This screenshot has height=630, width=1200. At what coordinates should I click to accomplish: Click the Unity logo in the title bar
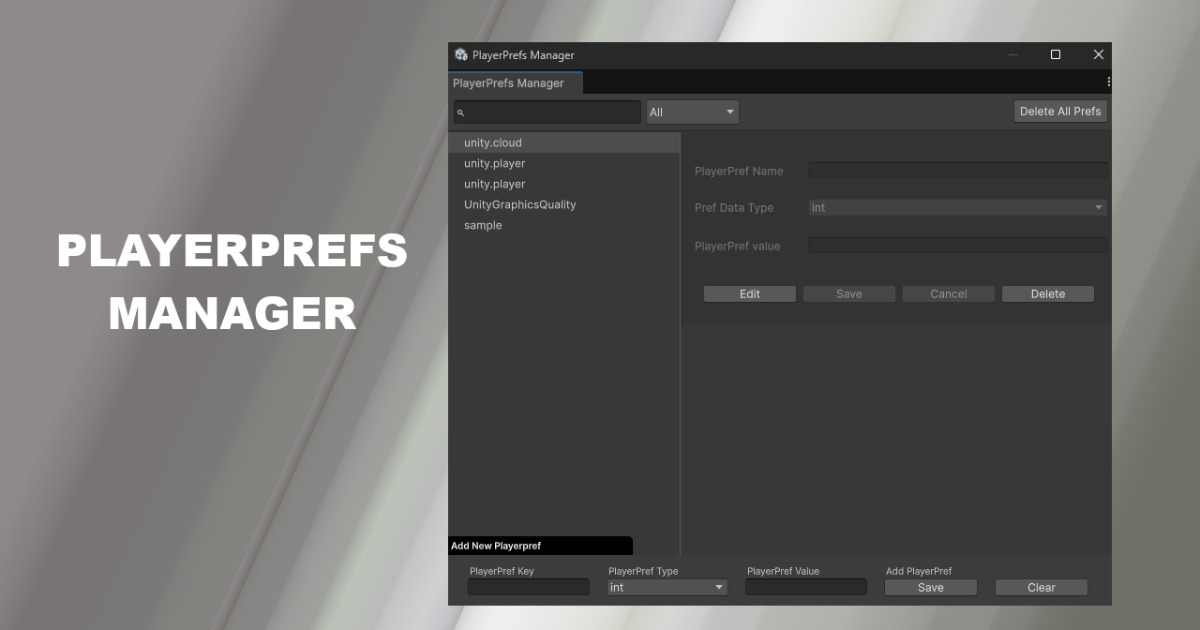[461, 55]
